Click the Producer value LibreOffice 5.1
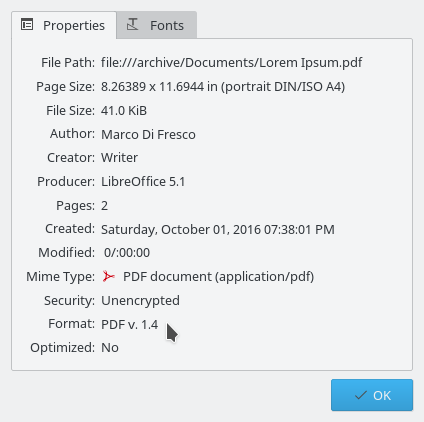The image size is (424, 422). pos(143,182)
